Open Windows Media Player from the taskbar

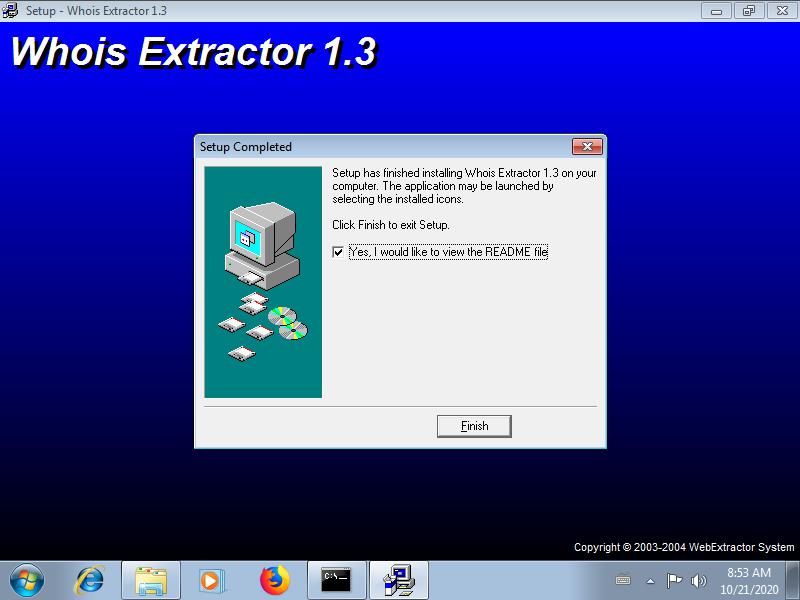210,581
